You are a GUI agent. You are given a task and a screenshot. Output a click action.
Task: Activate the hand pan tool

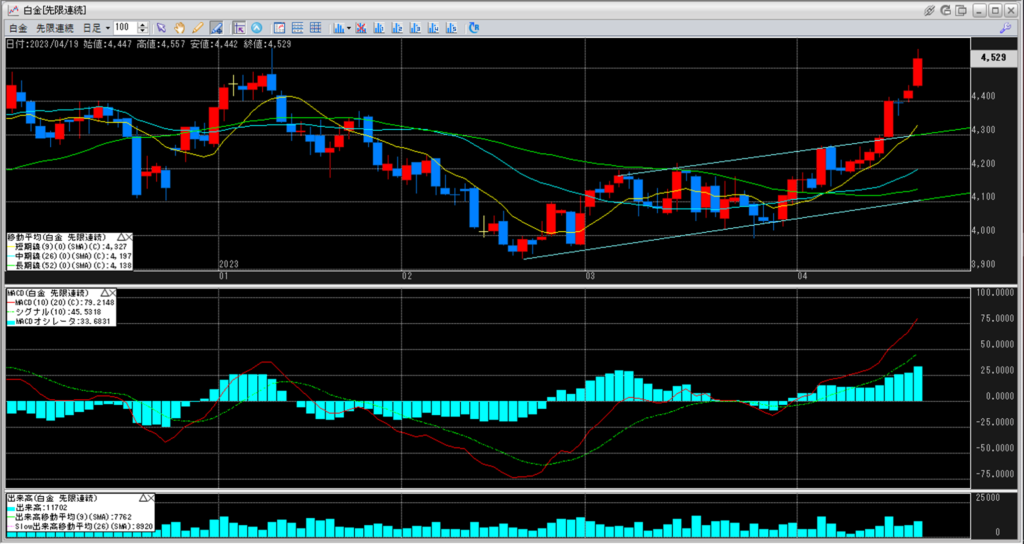(179, 28)
